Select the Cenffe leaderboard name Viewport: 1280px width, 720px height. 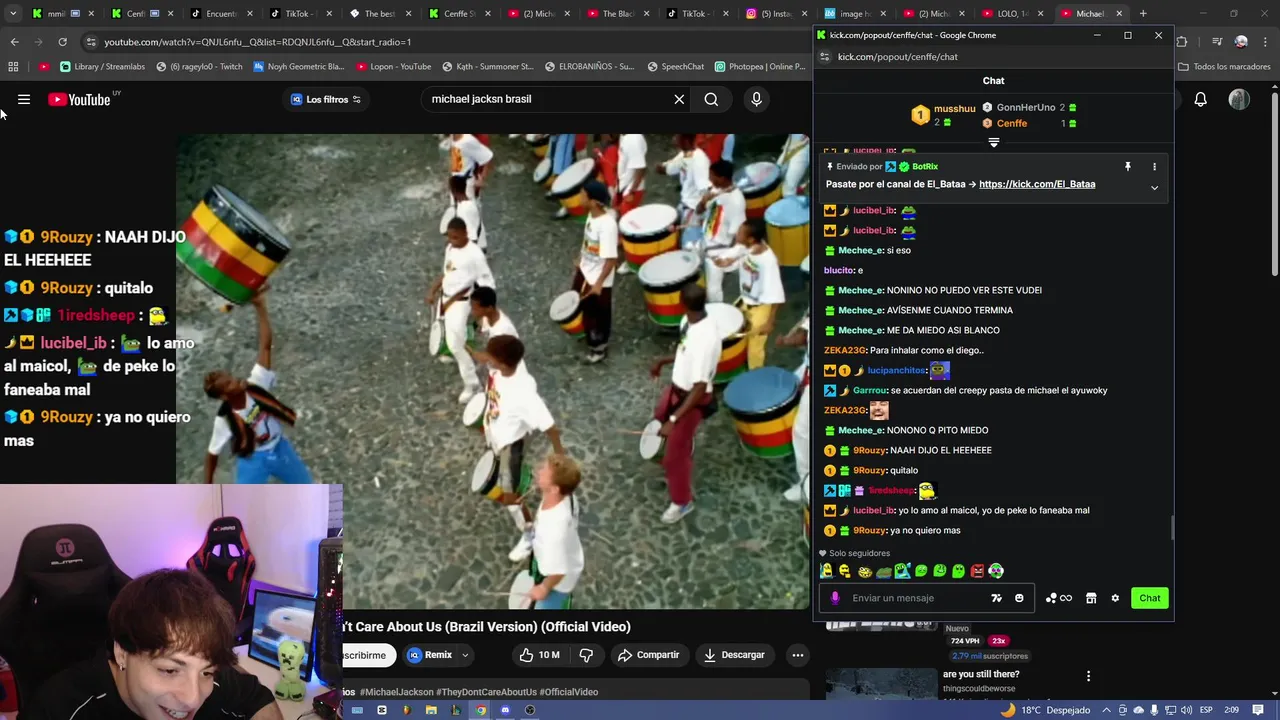click(1011, 123)
